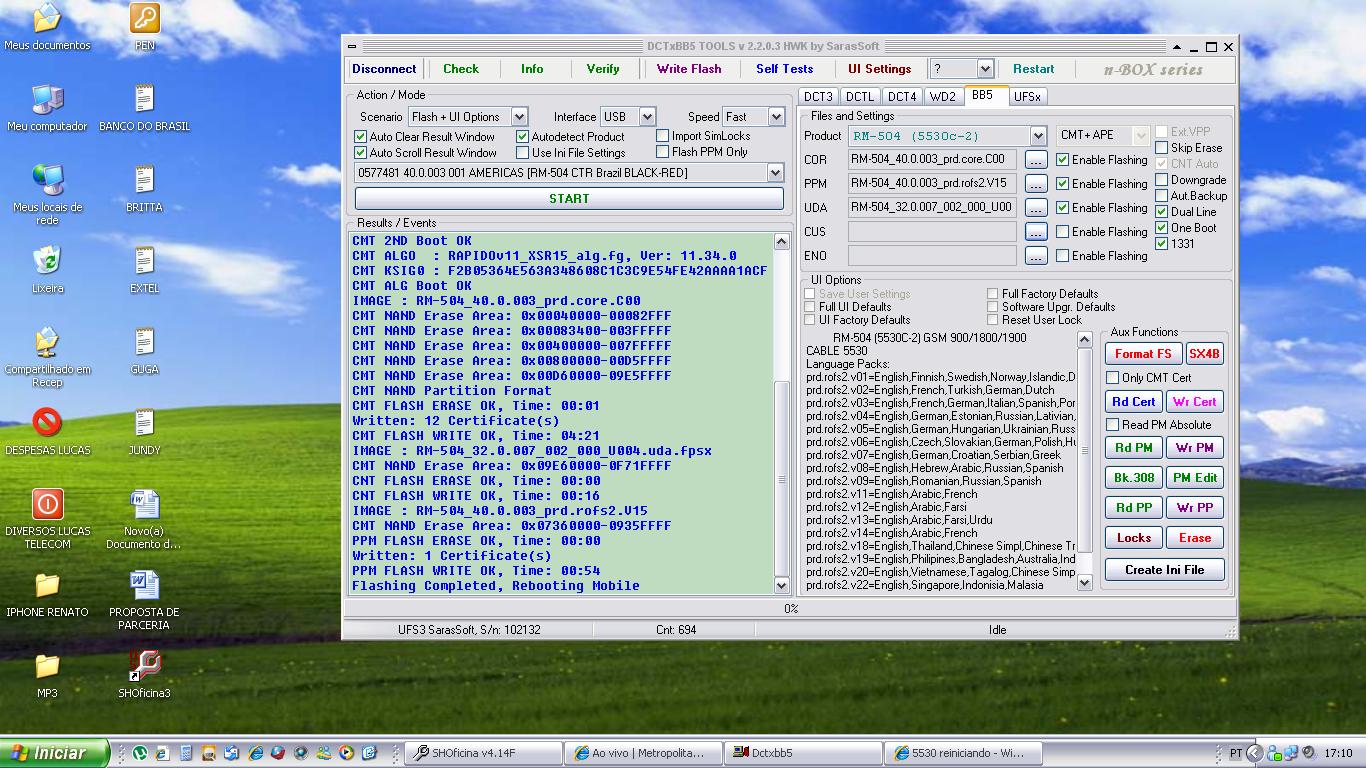Open the IPHONE RENATO folder
This screenshot has width=1366, height=768.
47,593
